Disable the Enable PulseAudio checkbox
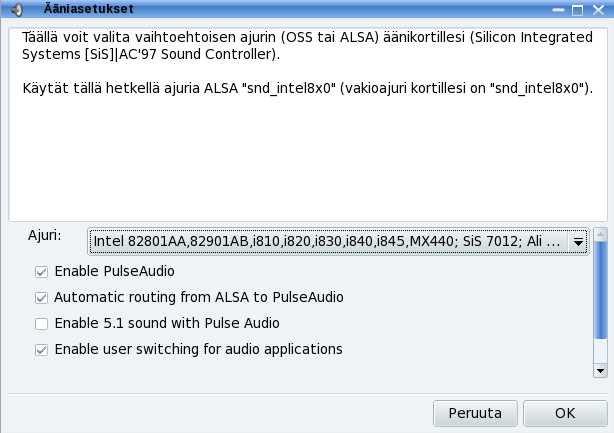The height and width of the screenshot is (433, 614). 41,272
